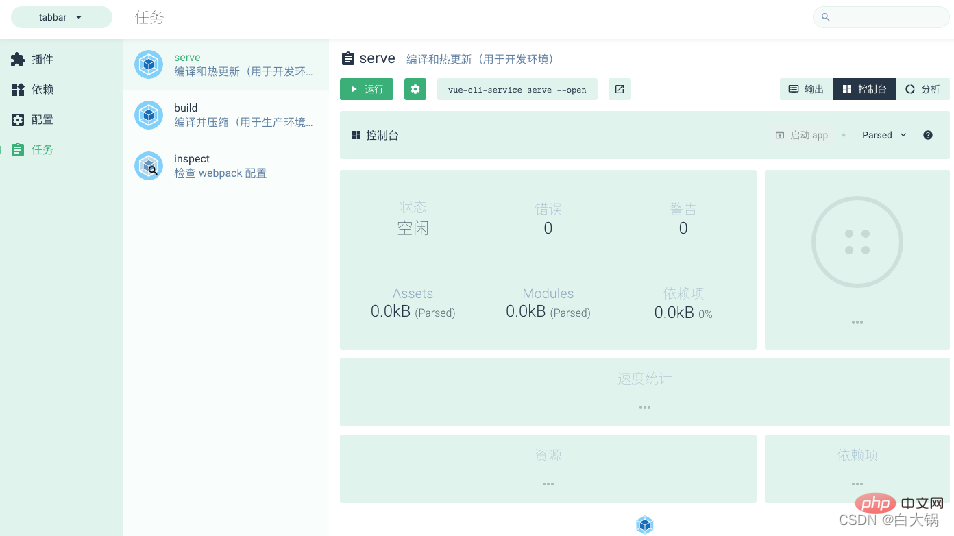
Task: Open the Parsed size mode dropdown
Action: coord(883,135)
